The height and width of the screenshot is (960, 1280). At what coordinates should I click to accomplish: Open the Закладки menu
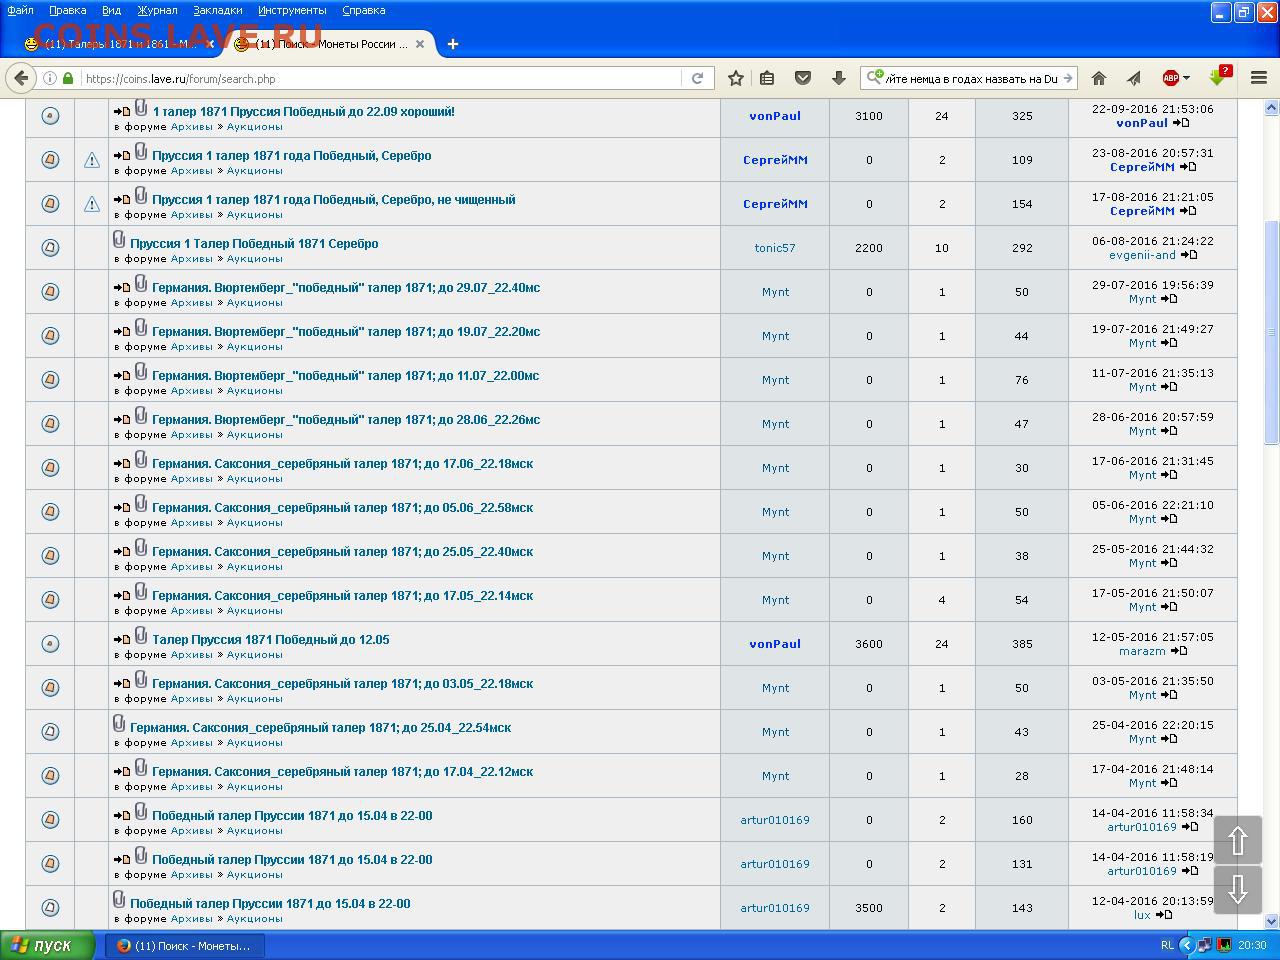click(x=217, y=10)
